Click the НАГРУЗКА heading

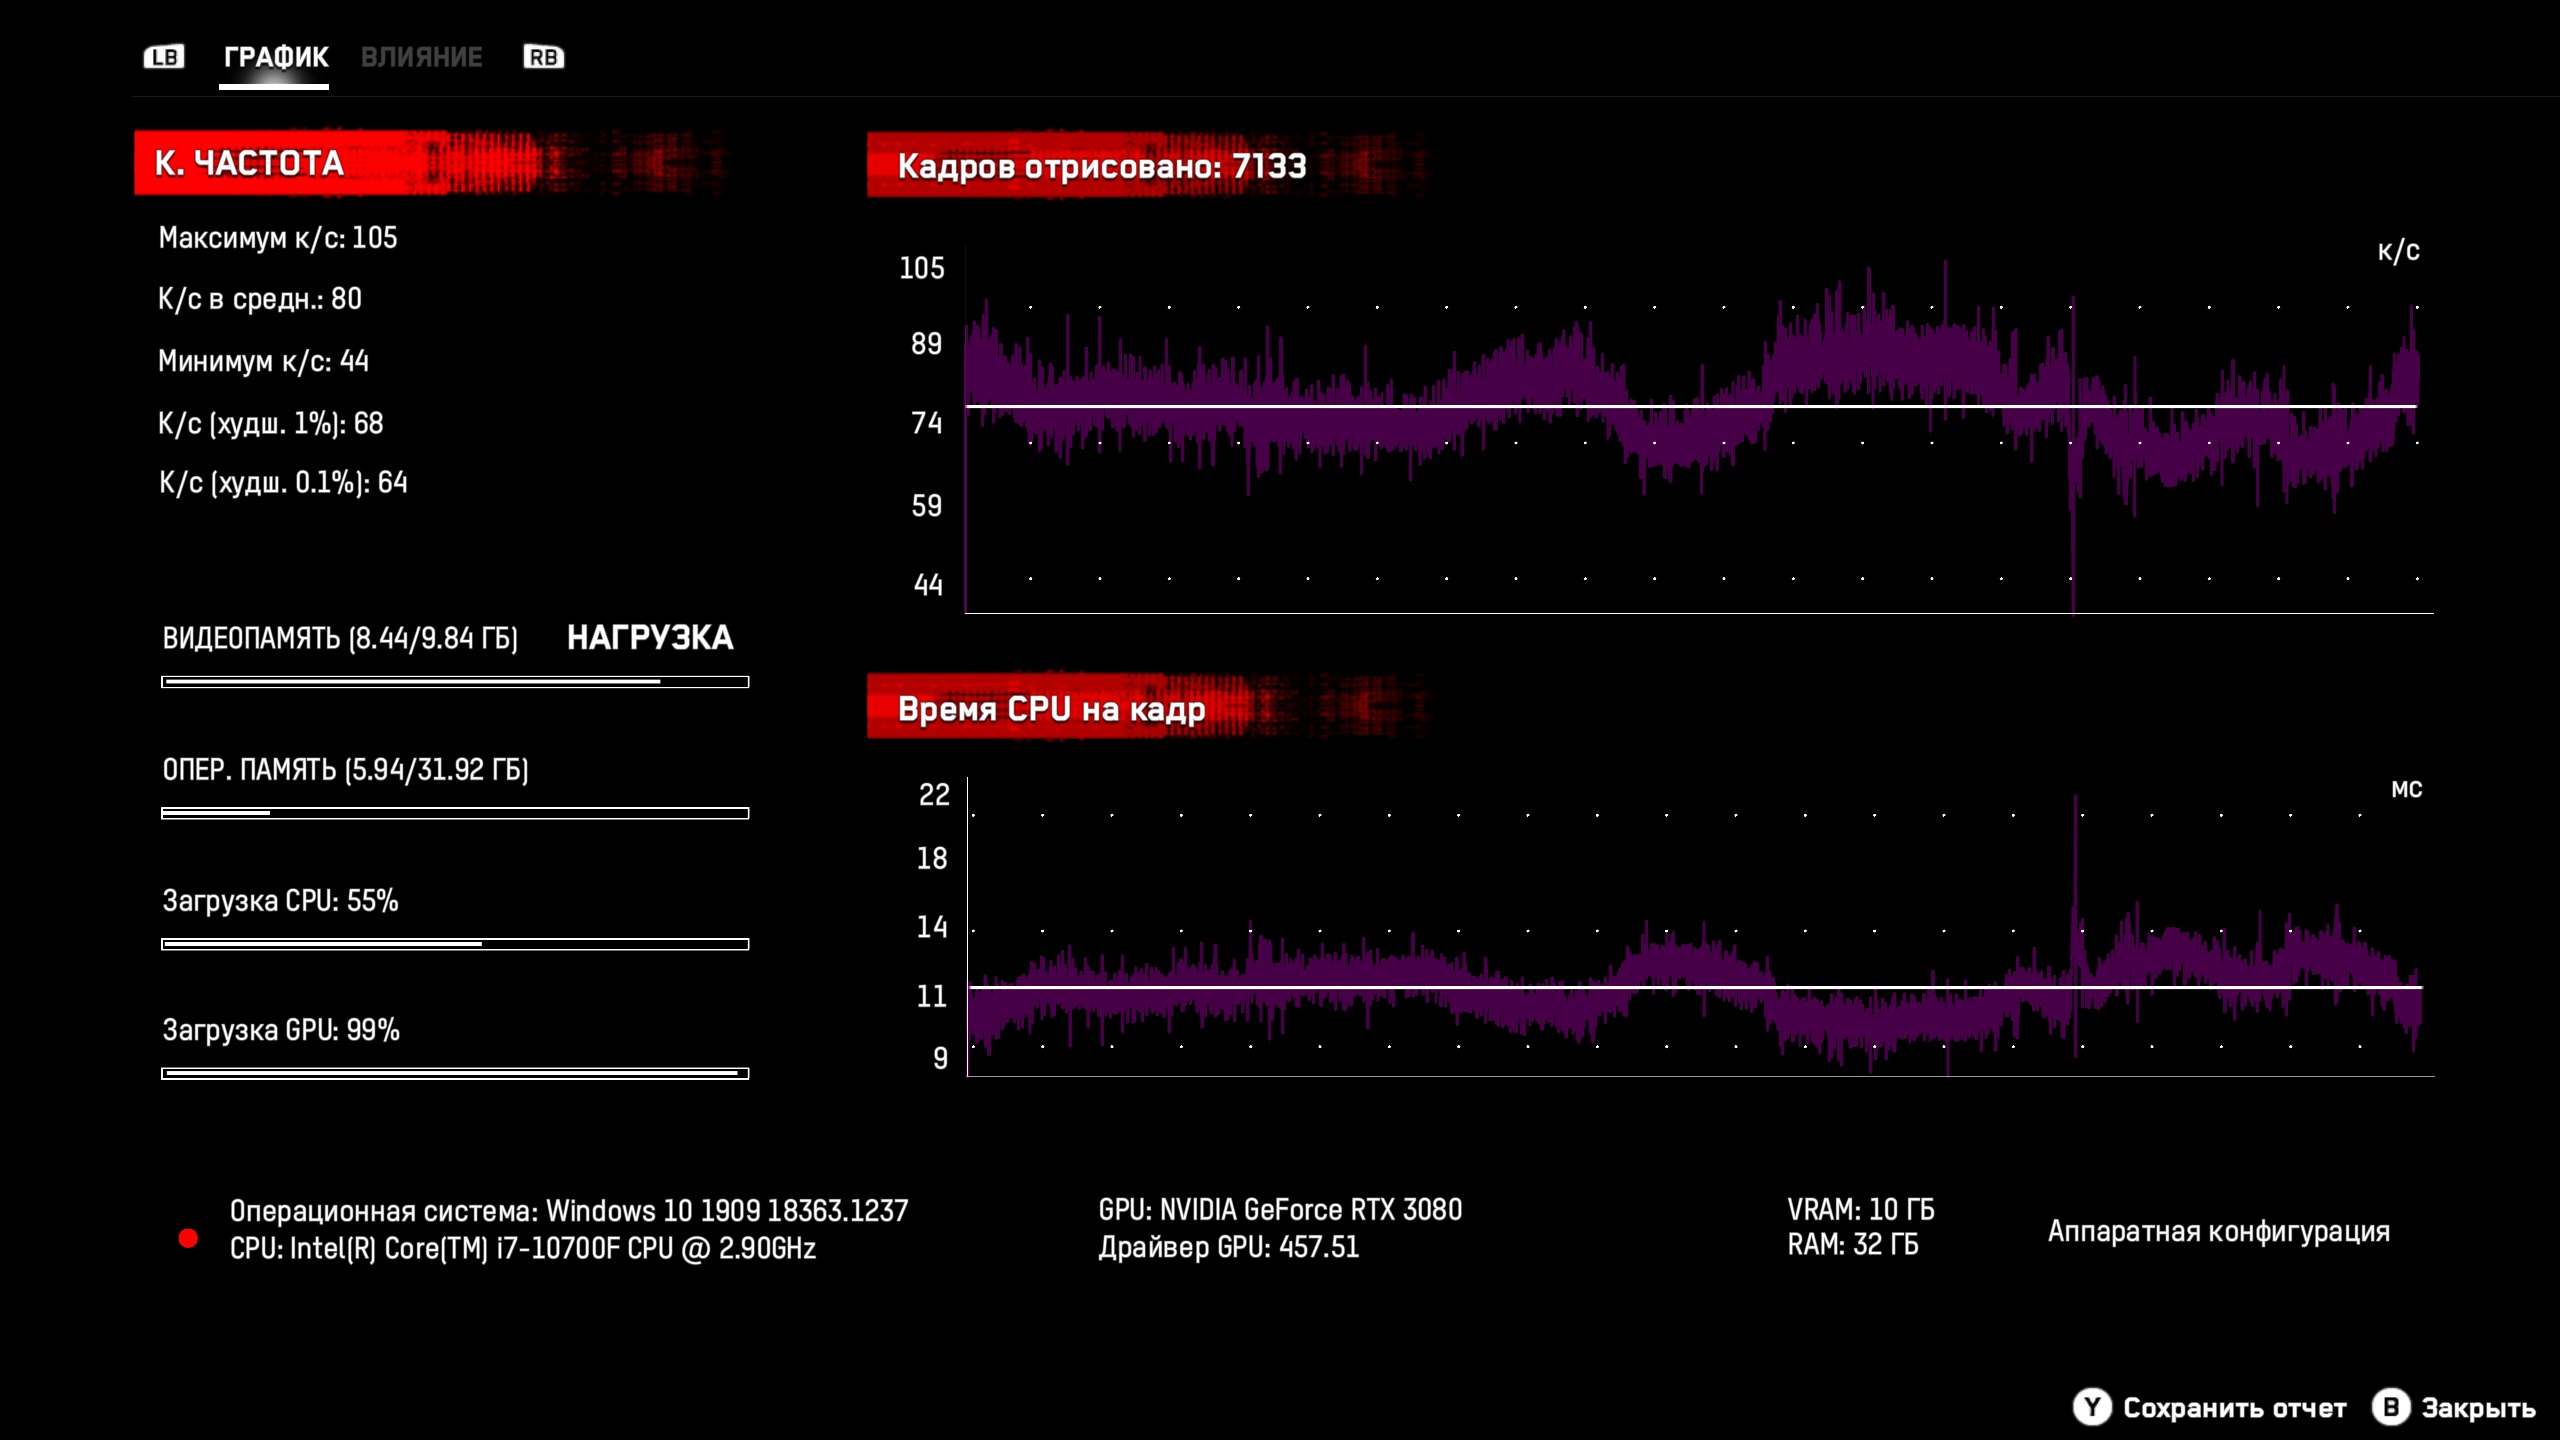pos(650,638)
